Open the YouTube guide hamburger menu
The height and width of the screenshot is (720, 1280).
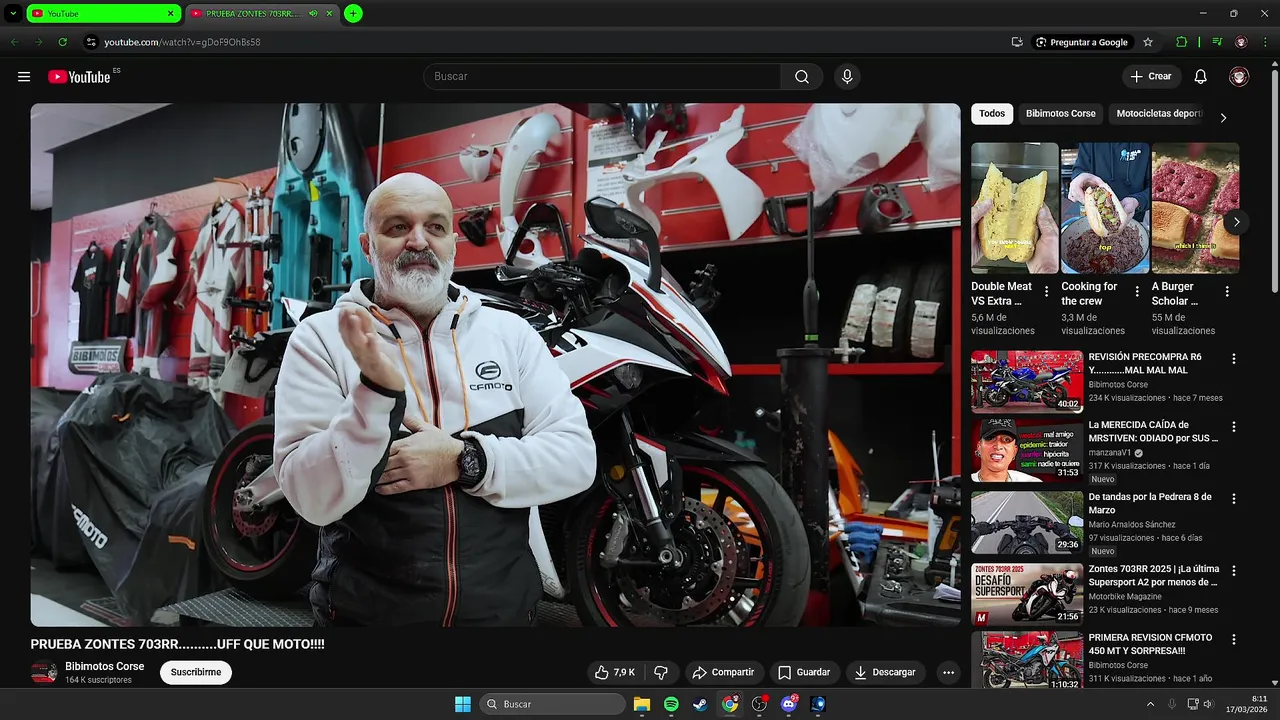coord(24,77)
